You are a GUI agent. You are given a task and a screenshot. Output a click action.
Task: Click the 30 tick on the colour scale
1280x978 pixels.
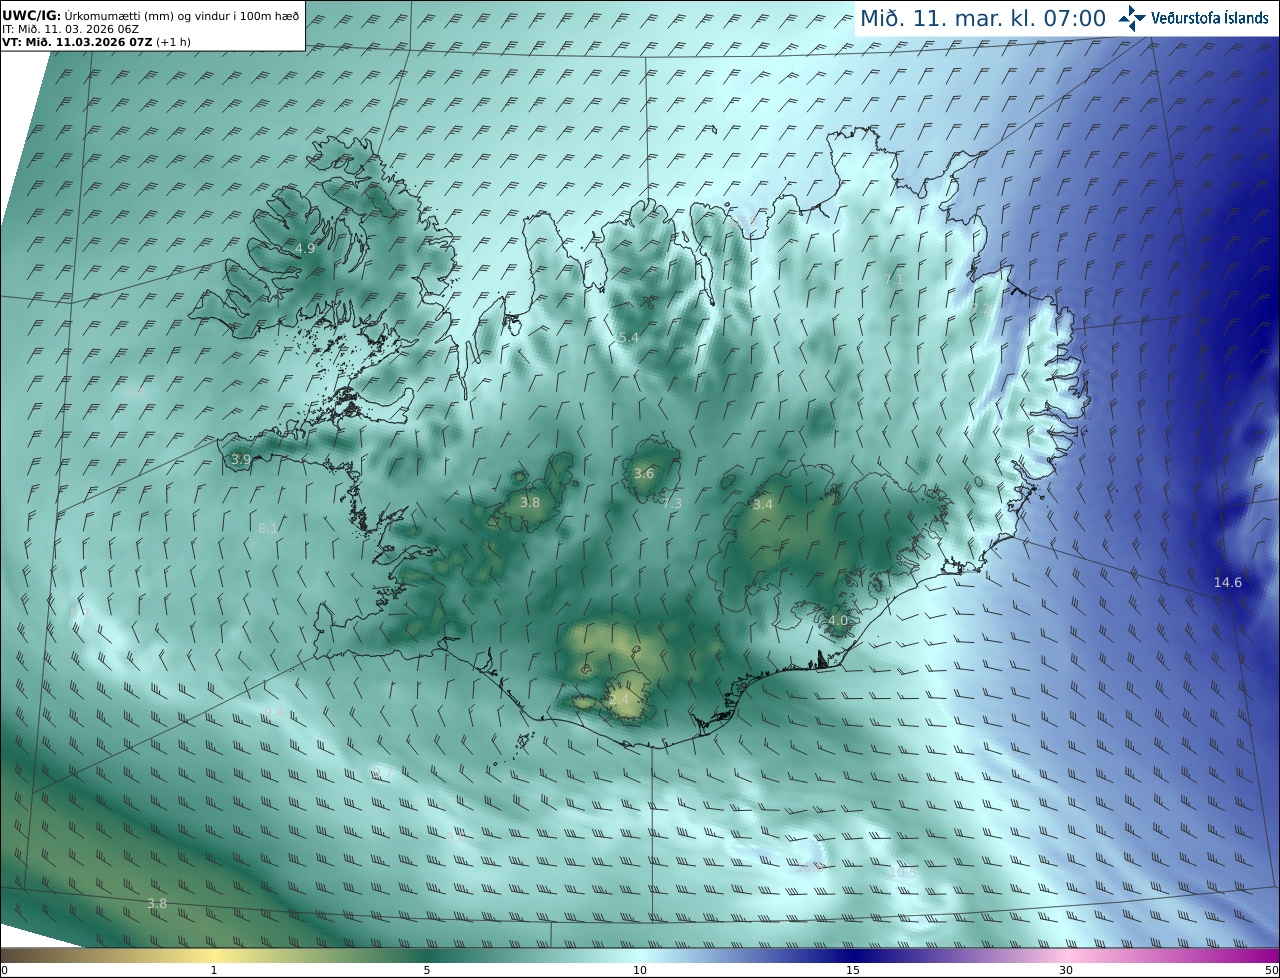point(1066,970)
